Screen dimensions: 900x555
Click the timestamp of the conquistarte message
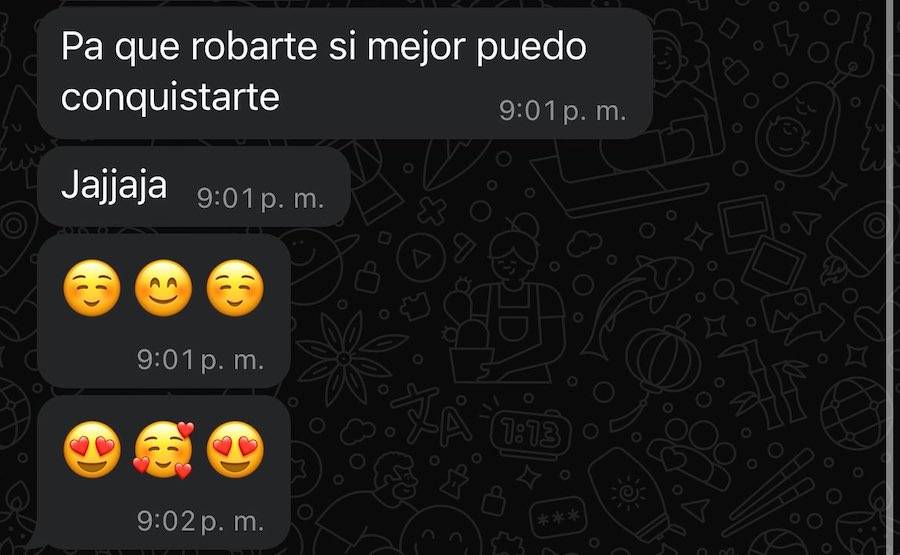tap(562, 111)
